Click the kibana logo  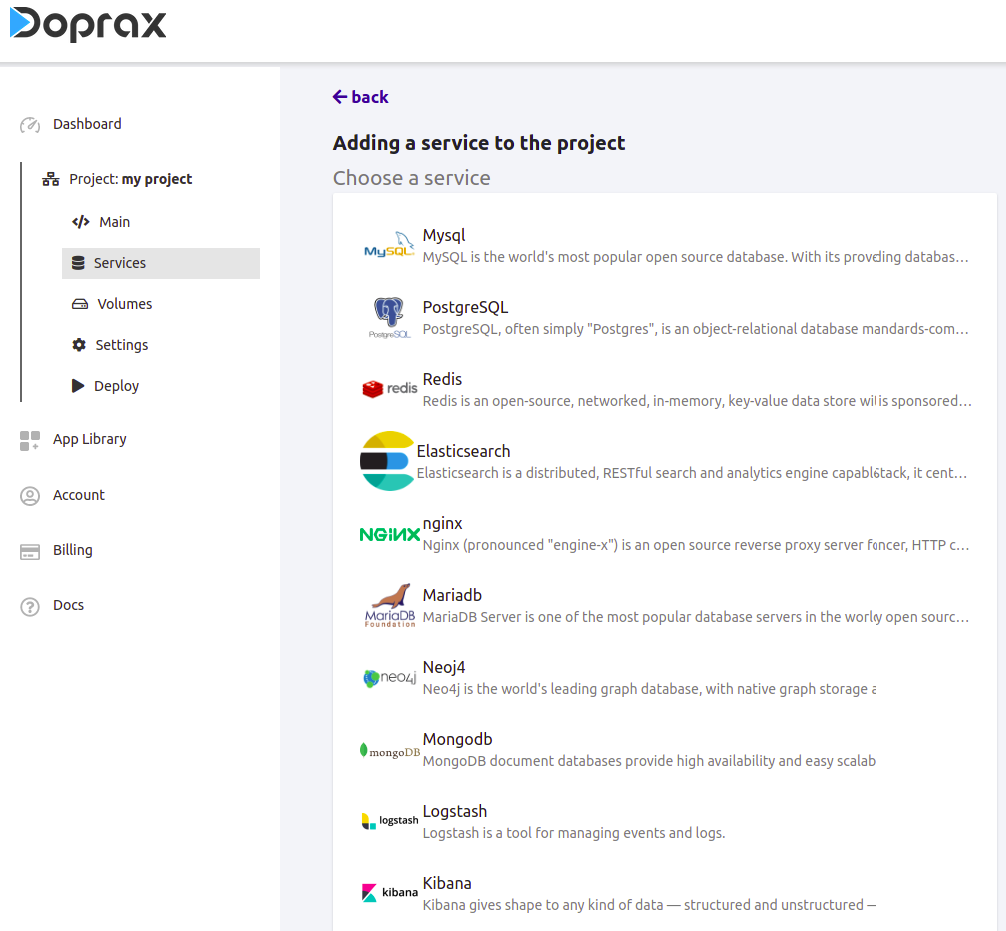389,893
